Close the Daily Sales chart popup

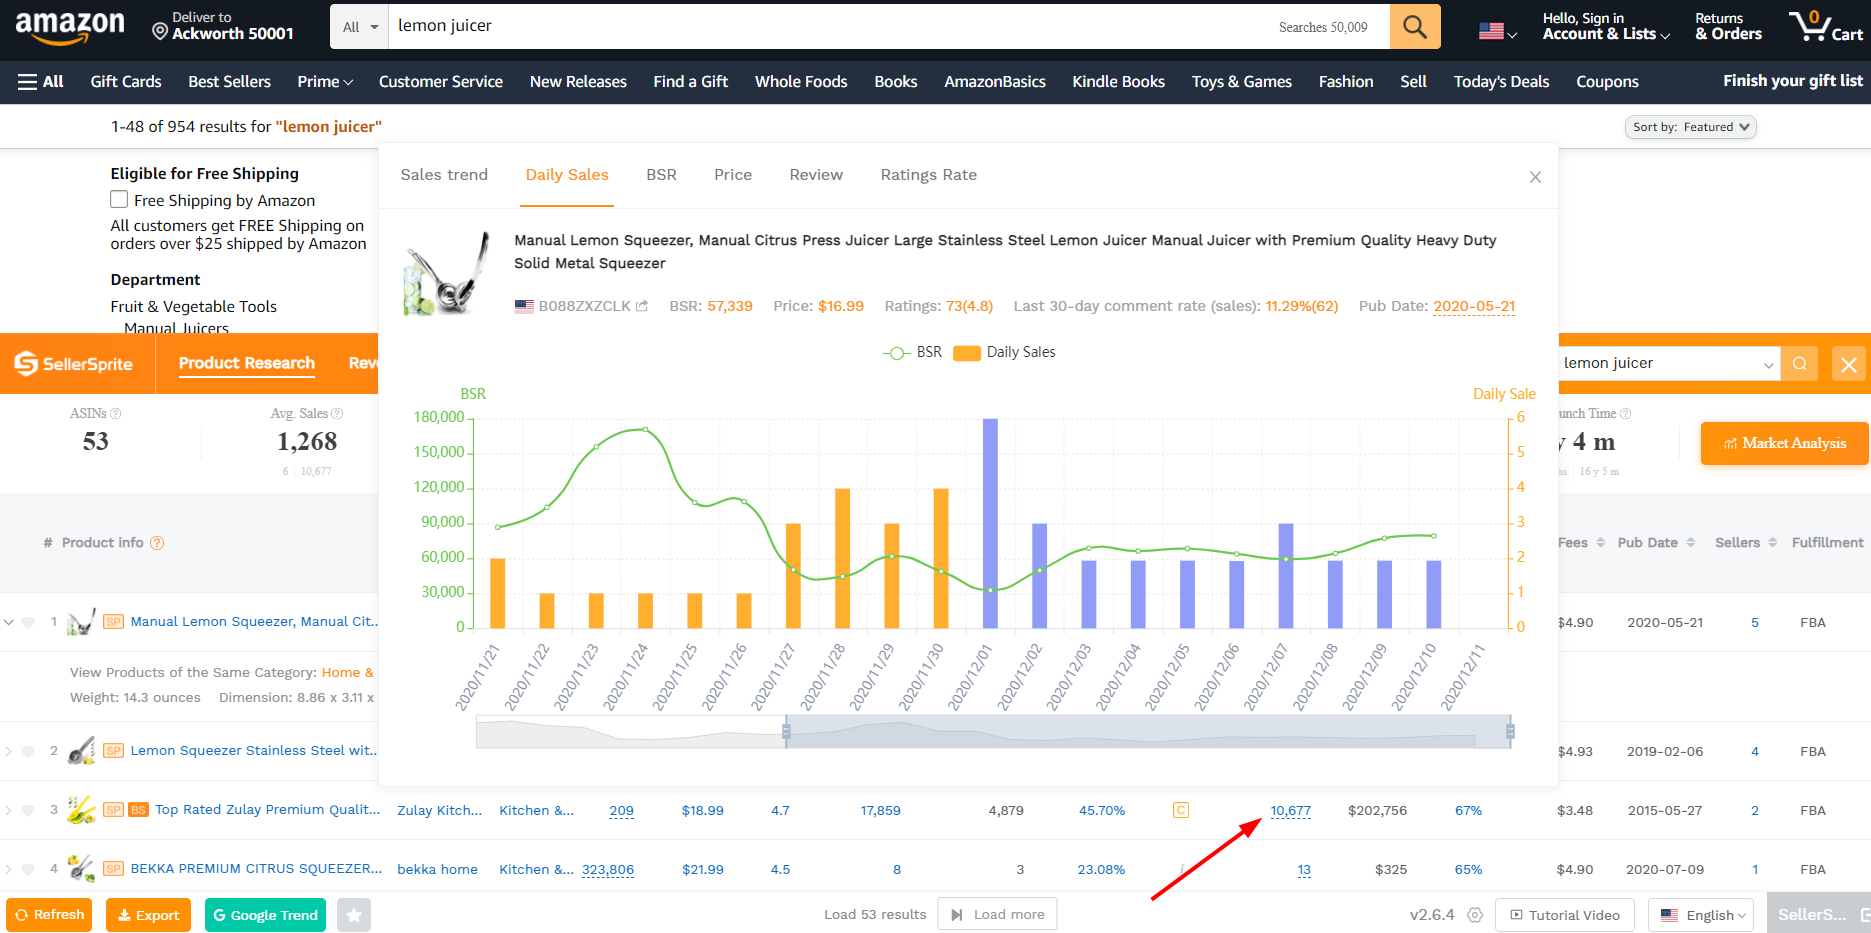(x=1535, y=177)
